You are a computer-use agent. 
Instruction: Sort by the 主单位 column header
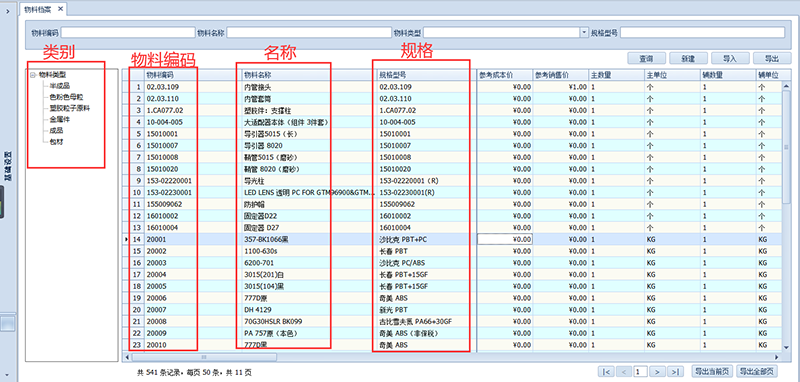click(x=672, y=75)
